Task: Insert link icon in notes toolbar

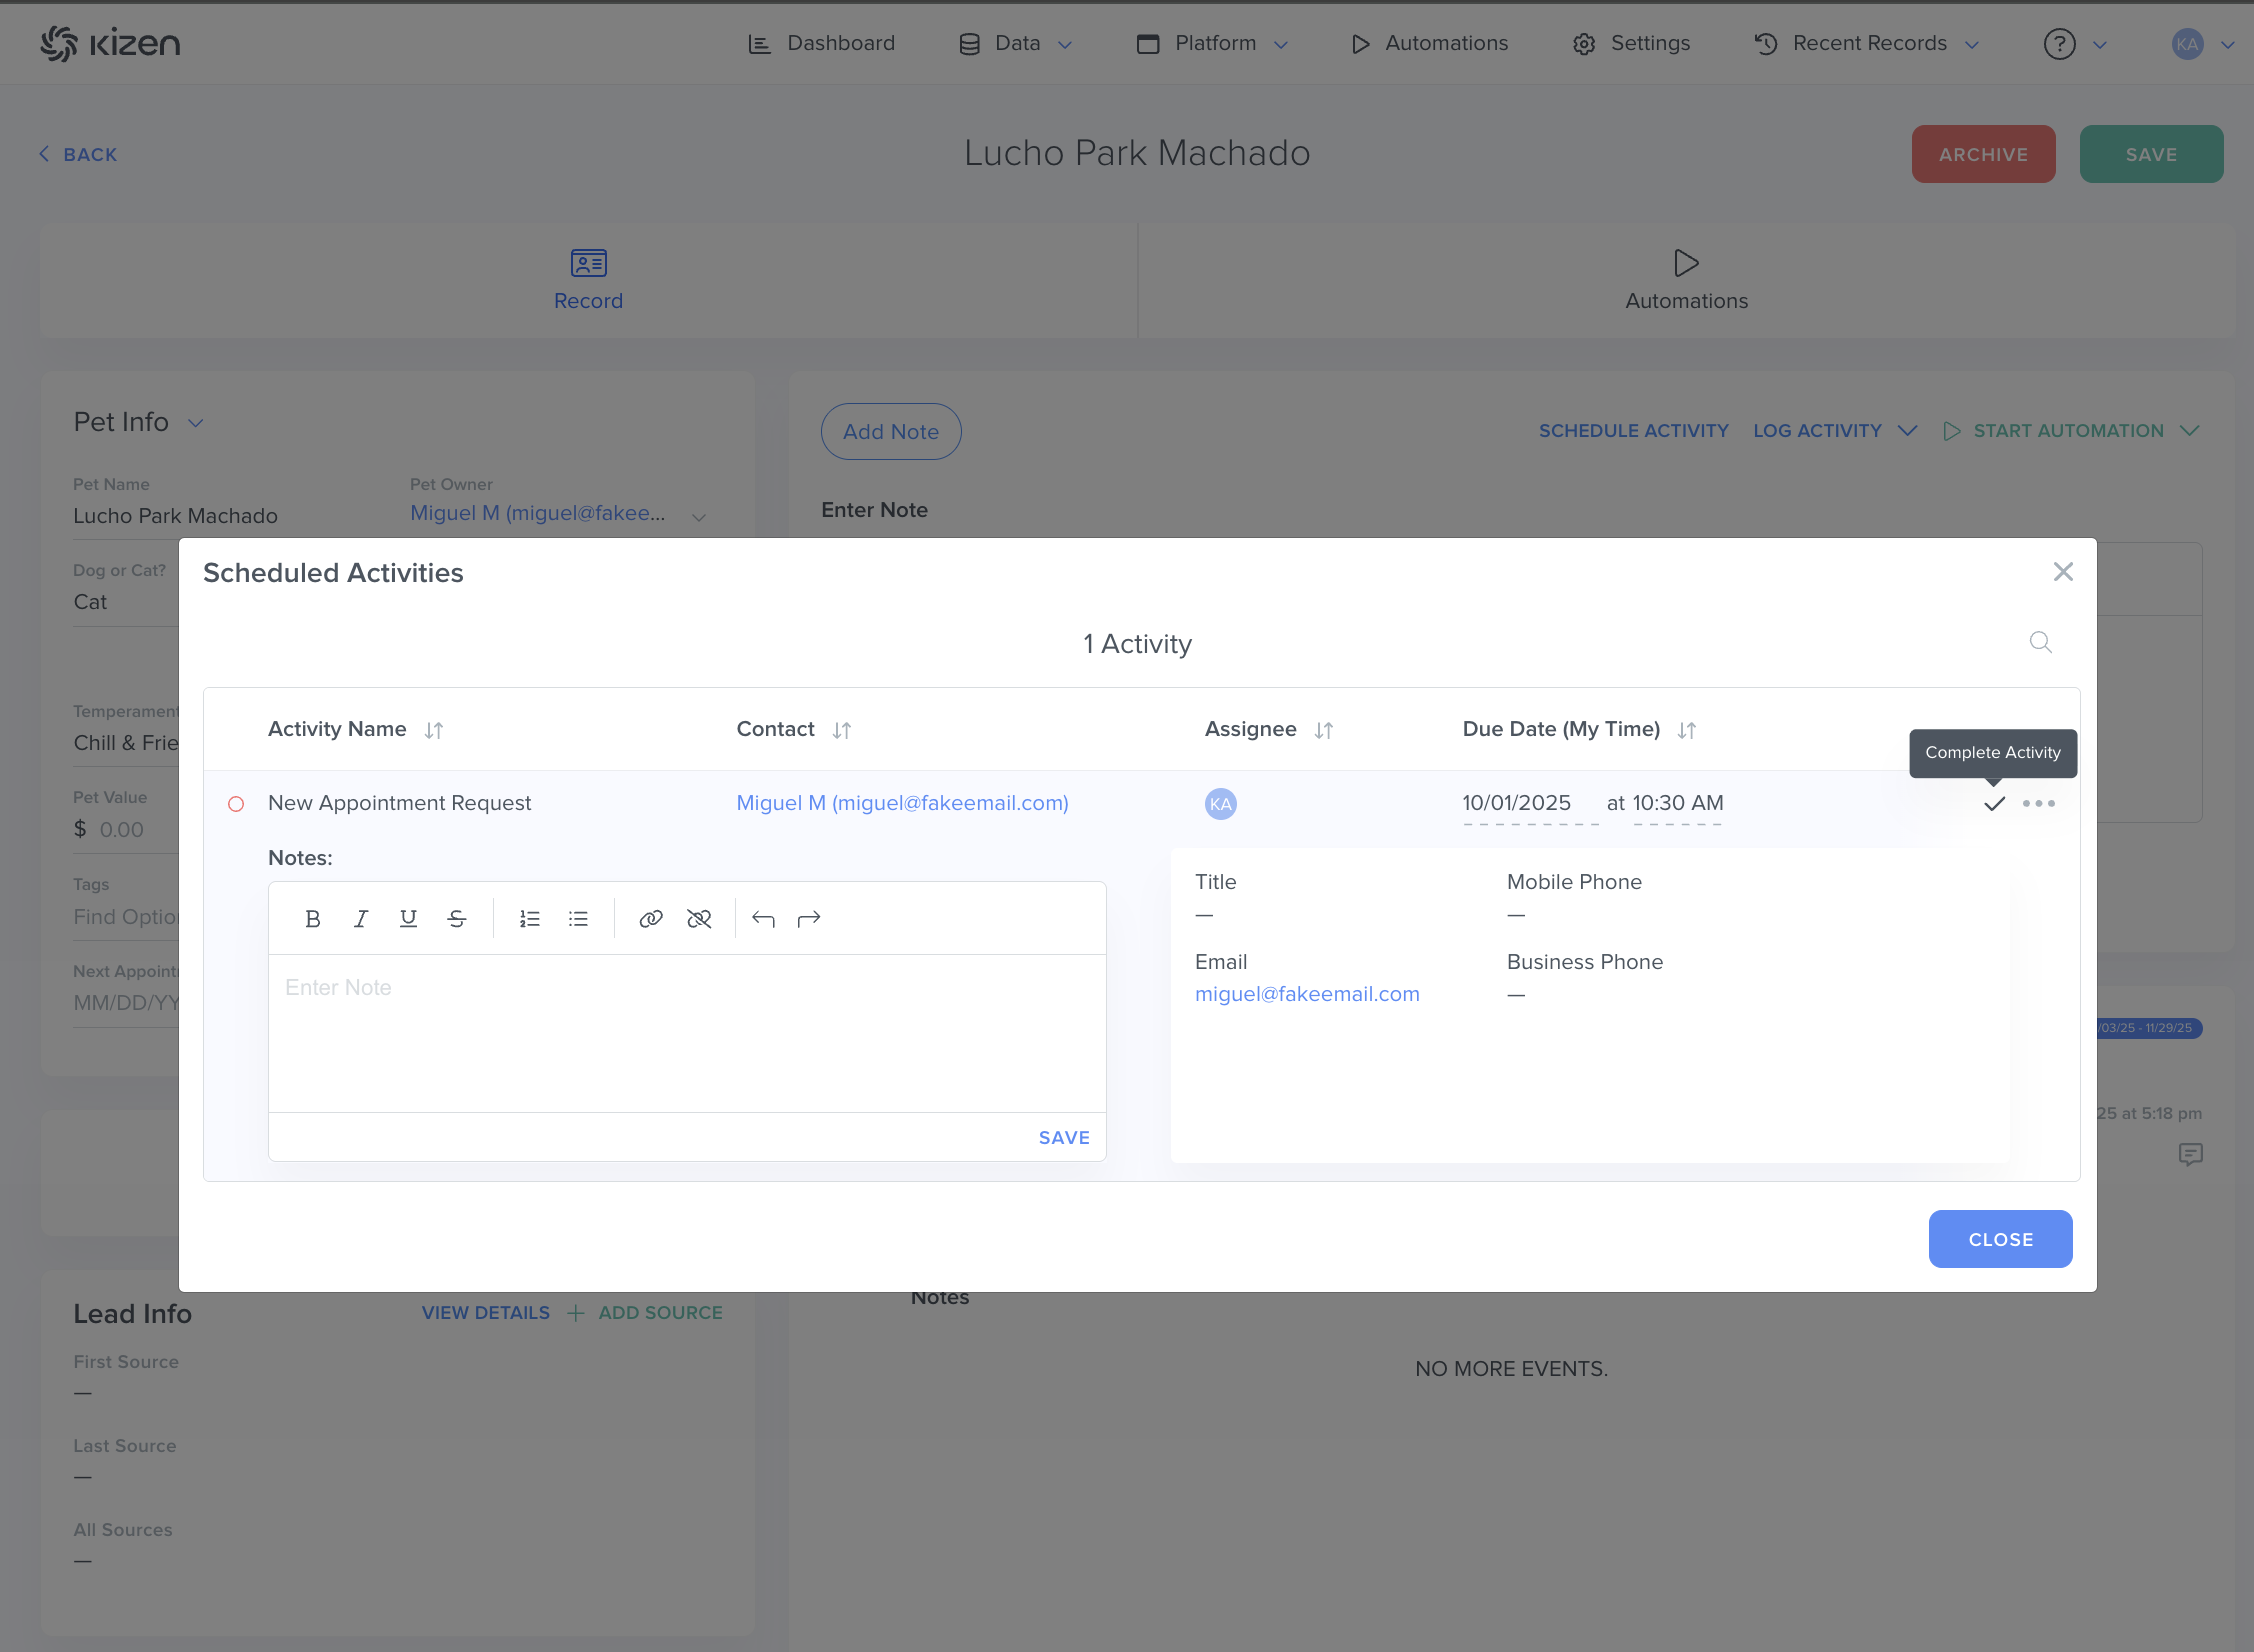Action: (651, 918)
